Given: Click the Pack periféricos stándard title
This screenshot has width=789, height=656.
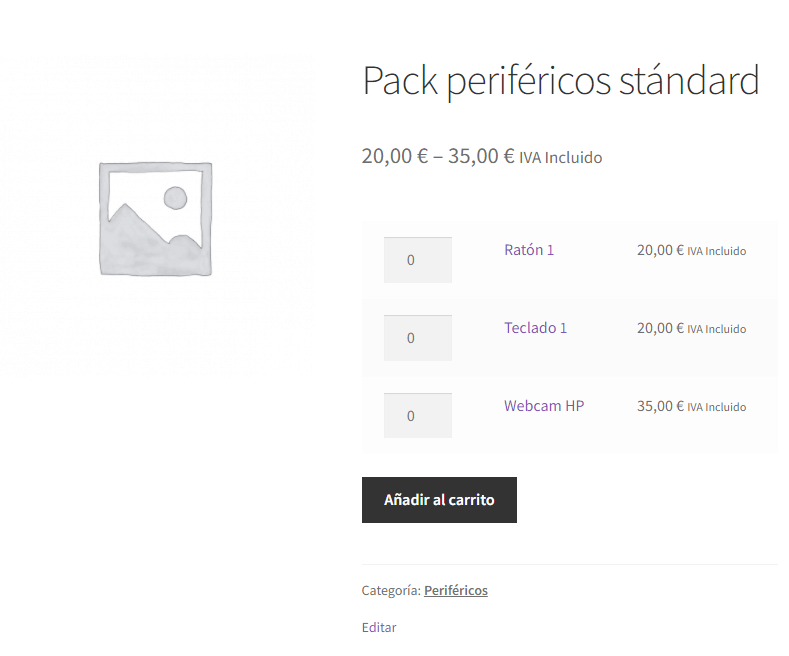Looking at the screenshot, I should pos(561,80).
